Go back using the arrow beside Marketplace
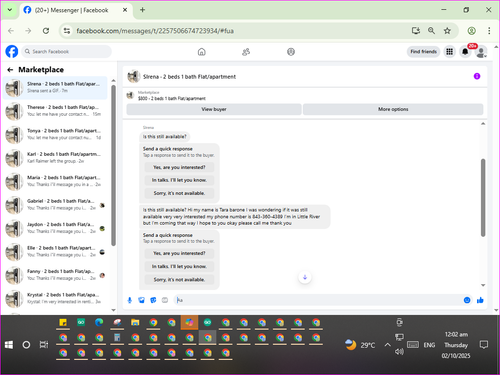 10,70
